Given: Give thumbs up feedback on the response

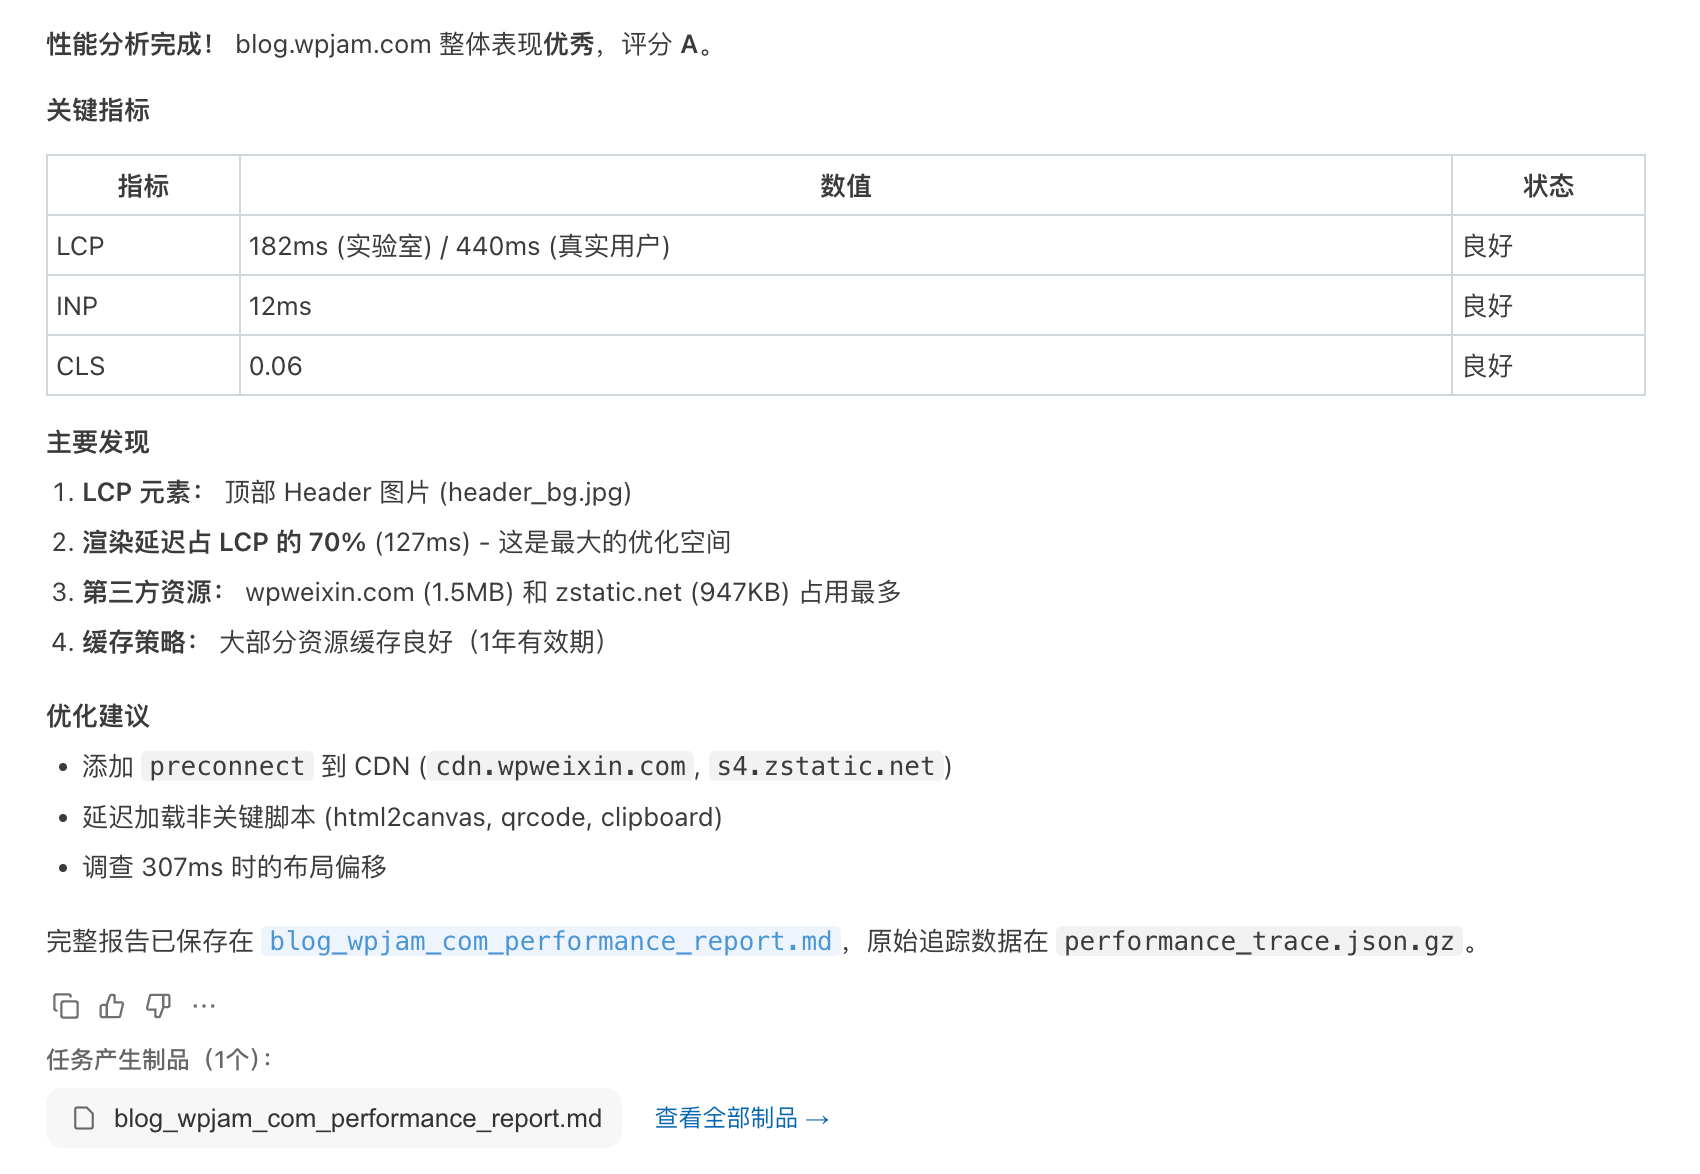Looking at the screenshot, I should (x=111, y=1006).
